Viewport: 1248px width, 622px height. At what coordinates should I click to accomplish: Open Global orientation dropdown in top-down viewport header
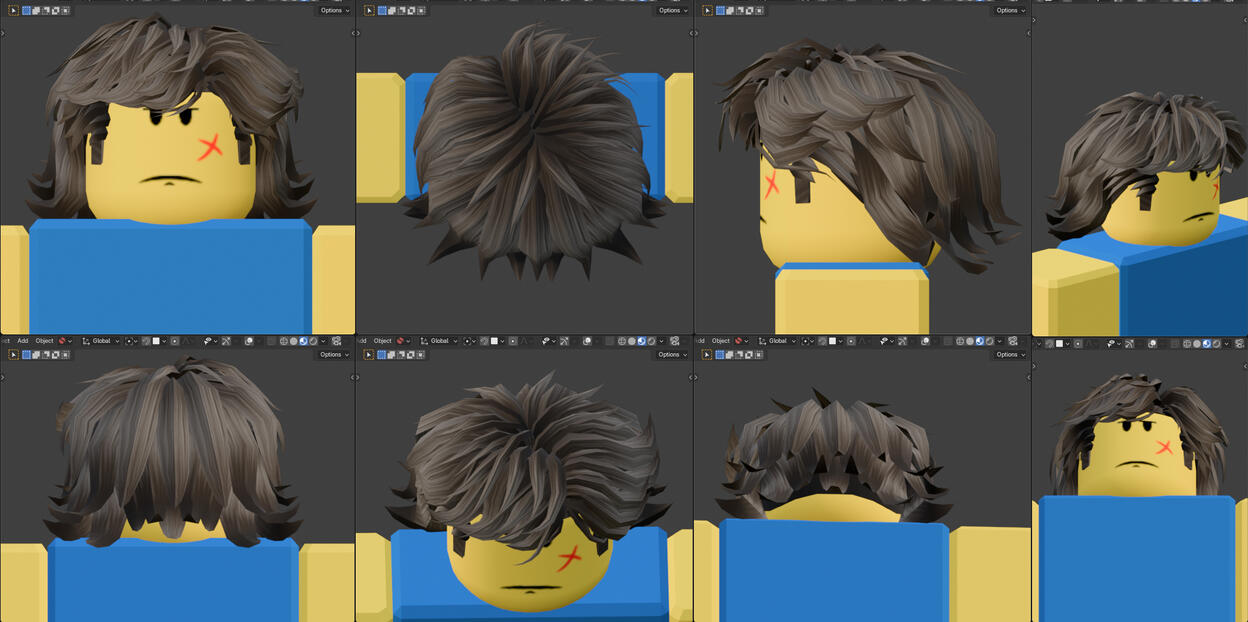(x=439, y=341)
